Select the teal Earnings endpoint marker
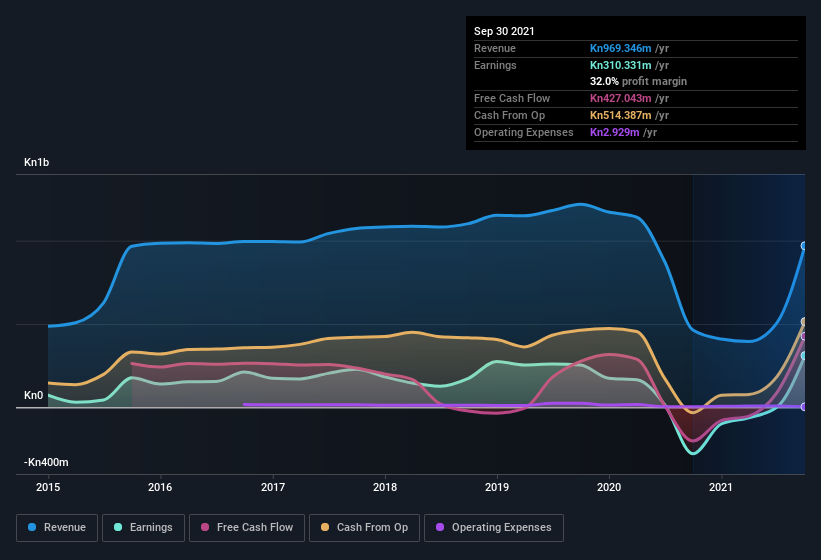 [x=804, y=356]
